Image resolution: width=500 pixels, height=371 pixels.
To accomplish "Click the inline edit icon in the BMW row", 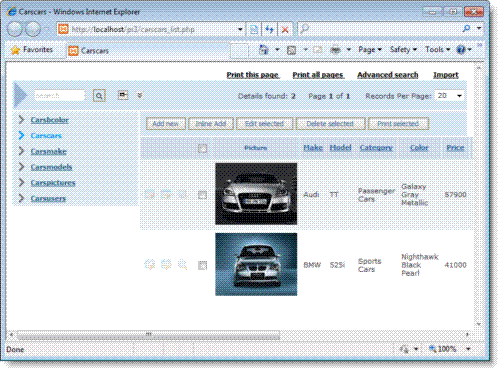I will (166, 265).
